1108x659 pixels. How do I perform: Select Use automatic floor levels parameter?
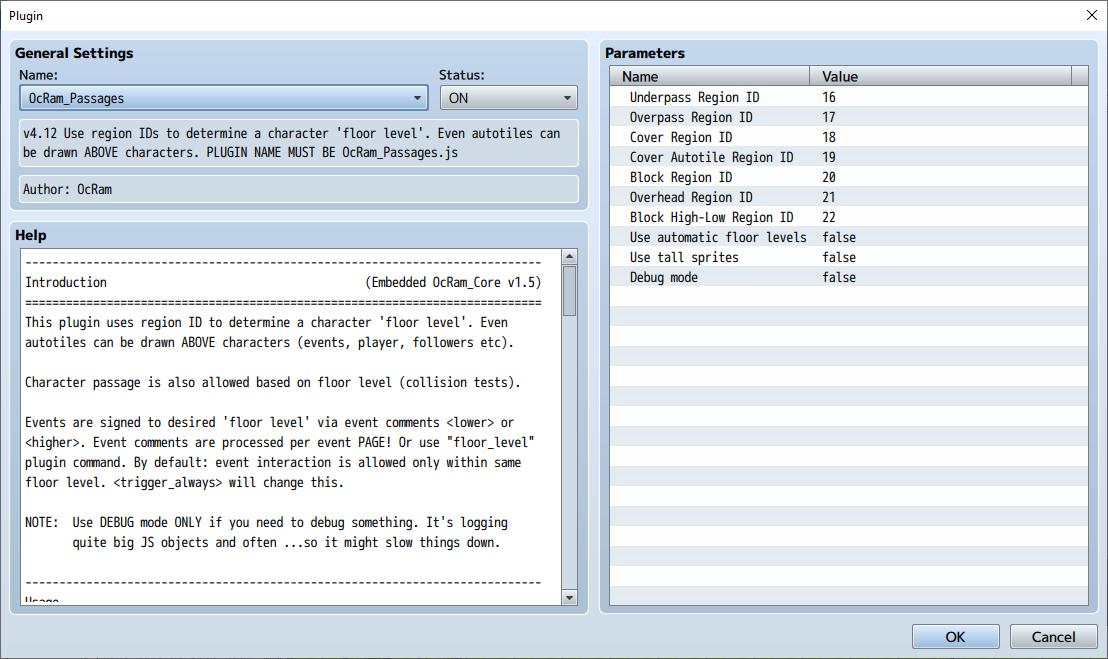[849, 237]
